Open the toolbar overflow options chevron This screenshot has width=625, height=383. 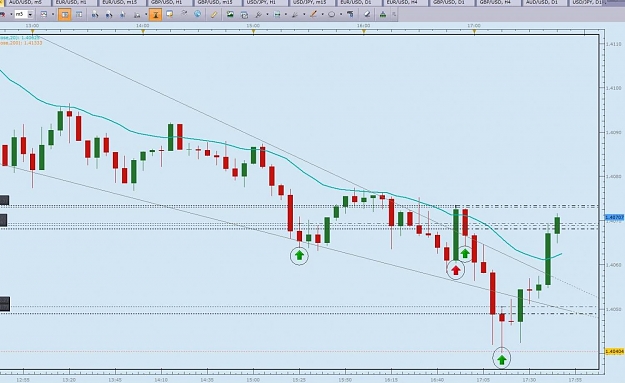coord(394,14)
